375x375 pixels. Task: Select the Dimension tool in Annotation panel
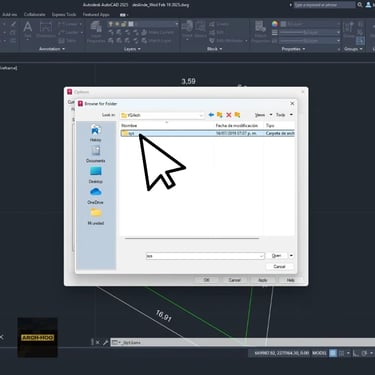[x=46, y=30]
